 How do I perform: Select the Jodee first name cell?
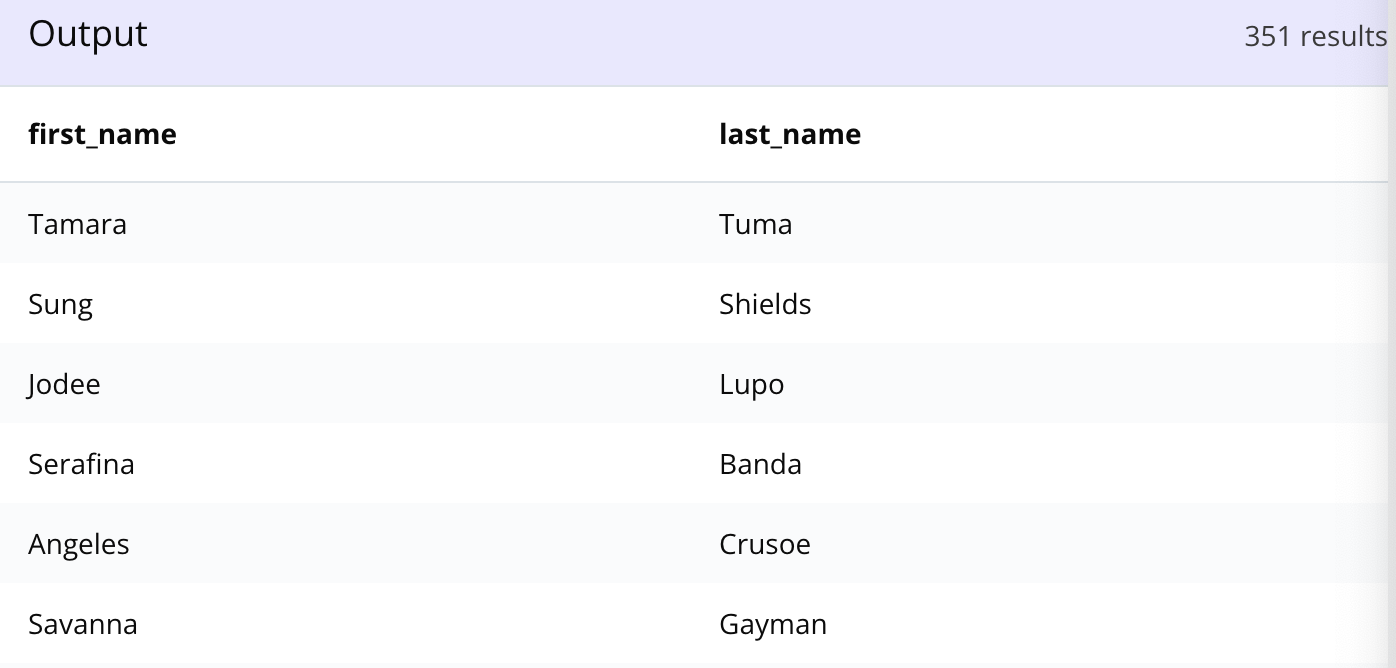(x=64, y=384)
